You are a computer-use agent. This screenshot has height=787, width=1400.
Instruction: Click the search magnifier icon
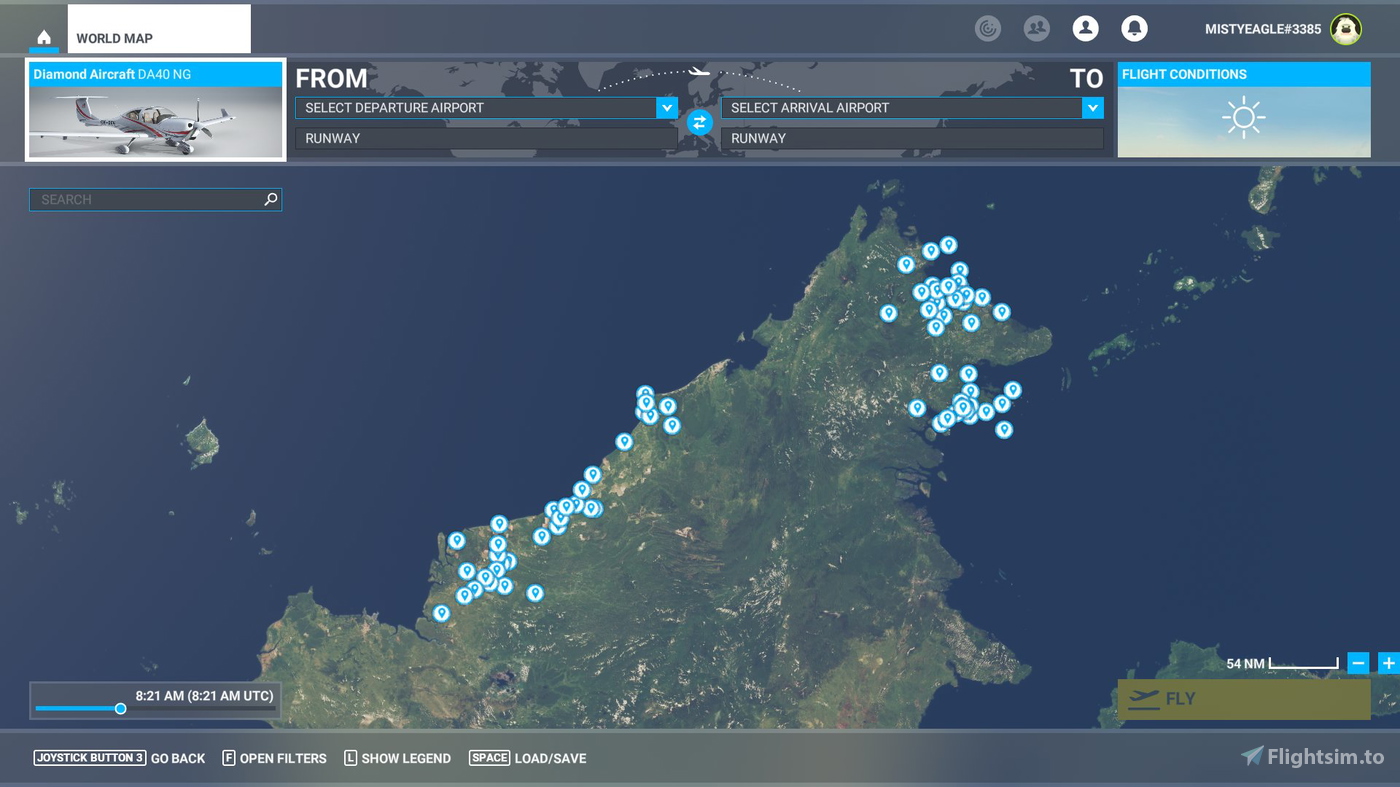(x=269, y=199)
